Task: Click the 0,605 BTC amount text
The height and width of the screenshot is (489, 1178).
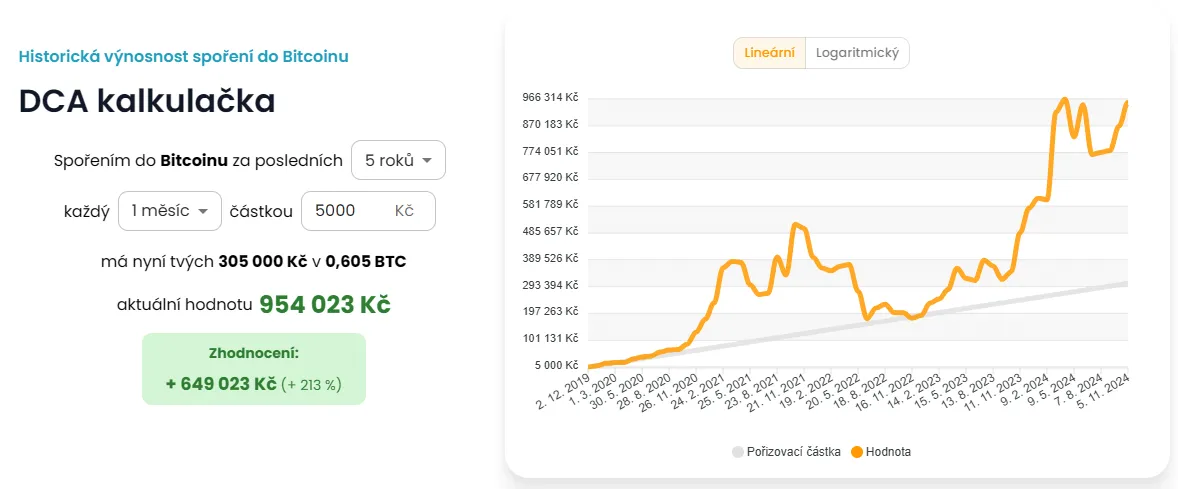Action: pyautogui.click(x=365, y=262)
